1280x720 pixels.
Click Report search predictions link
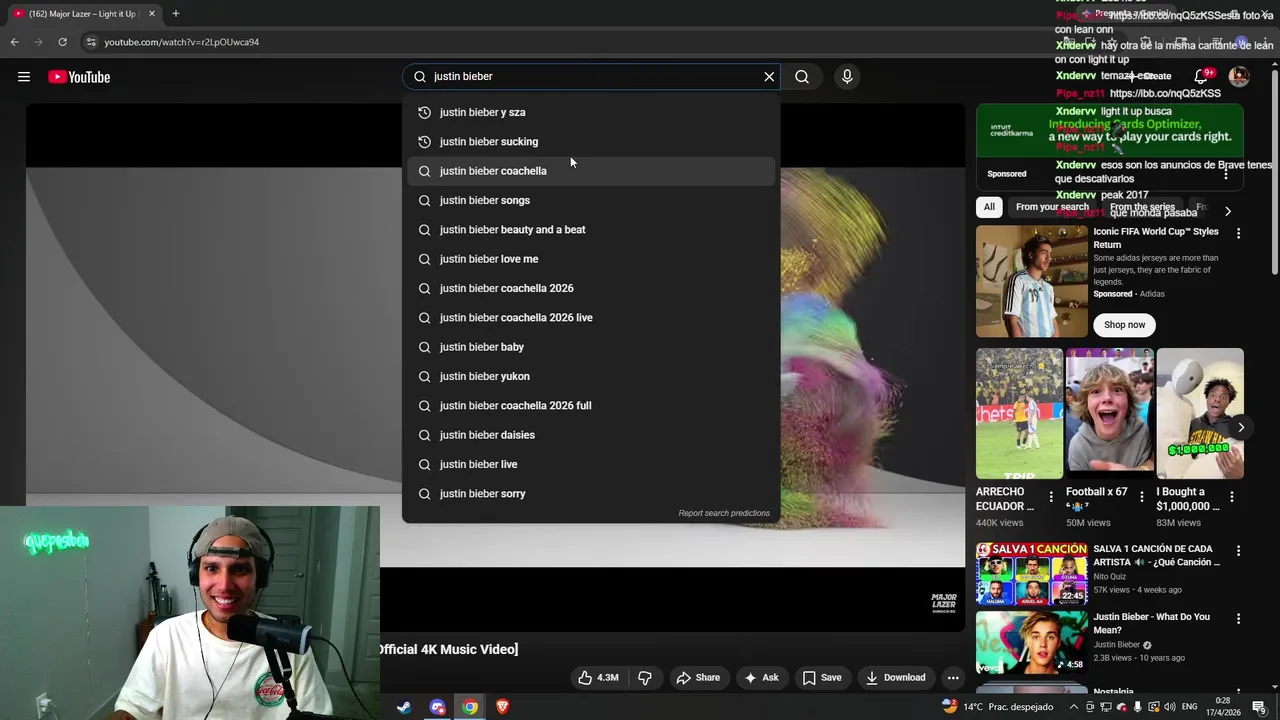pyautogui.click(x=724, y=513)
